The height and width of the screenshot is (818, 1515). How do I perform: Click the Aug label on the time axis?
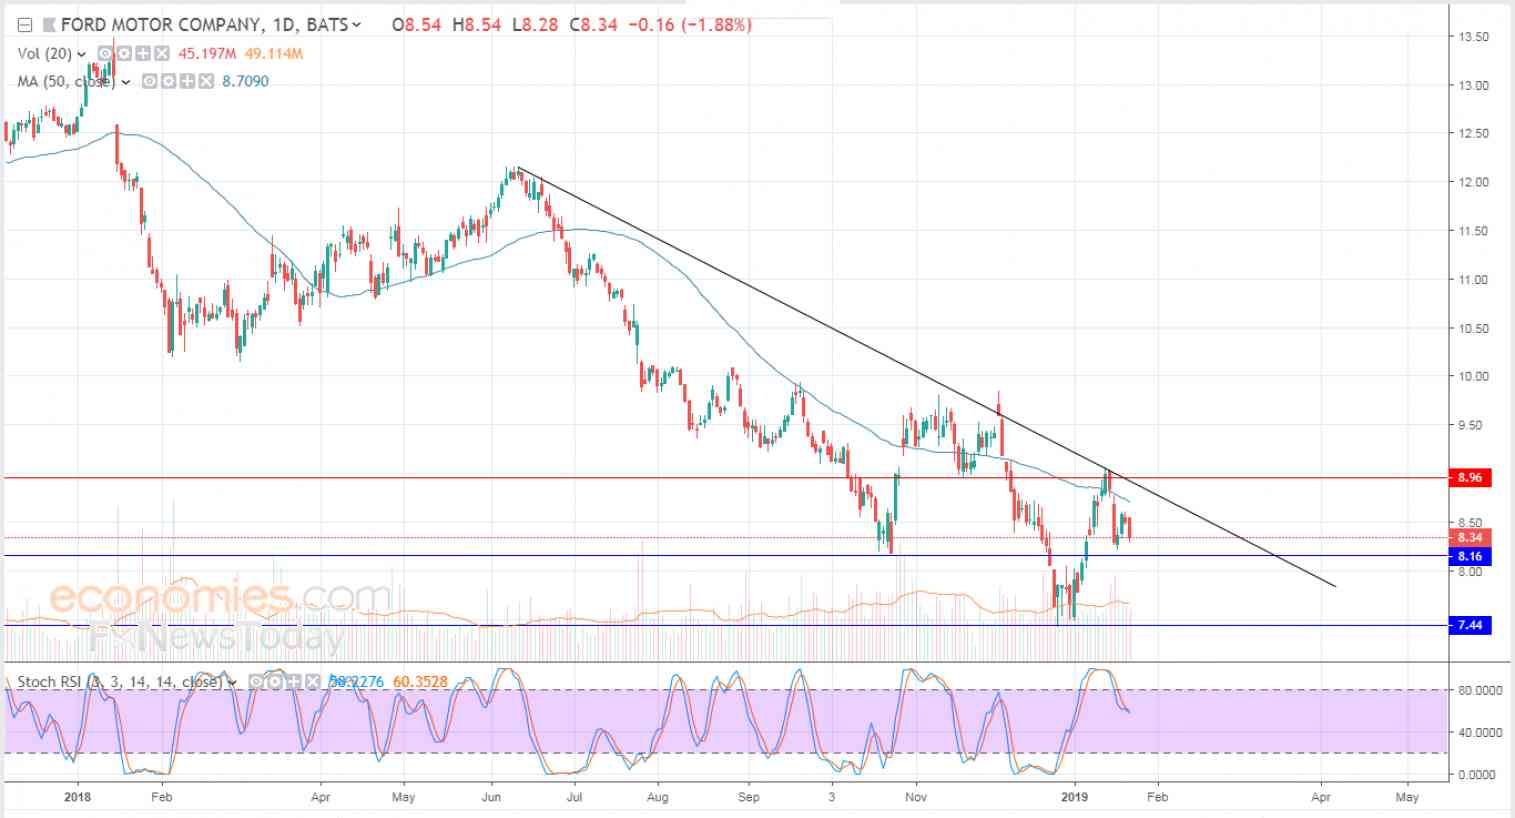657,798
